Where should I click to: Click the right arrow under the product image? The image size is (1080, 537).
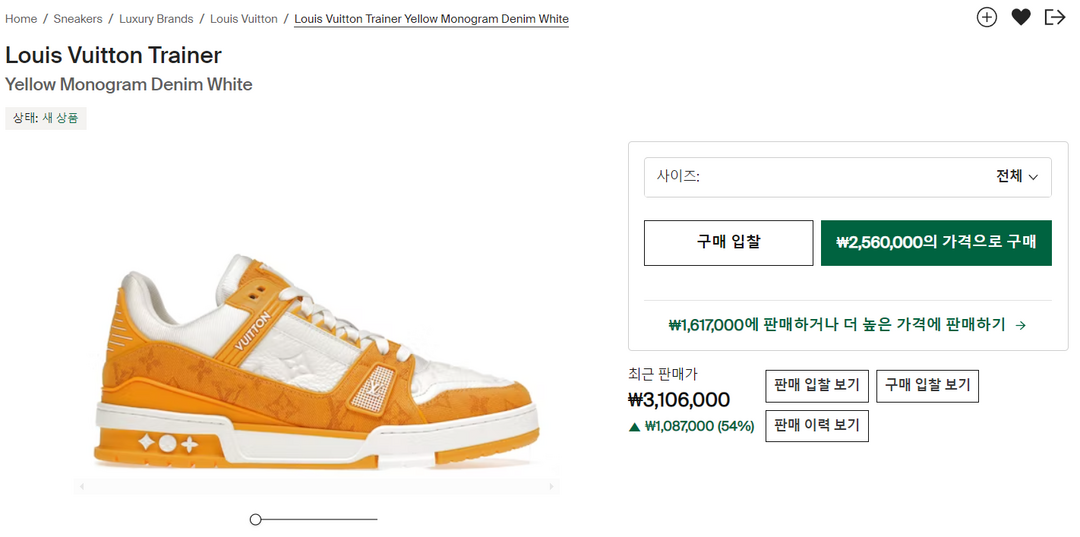point(551,487)
